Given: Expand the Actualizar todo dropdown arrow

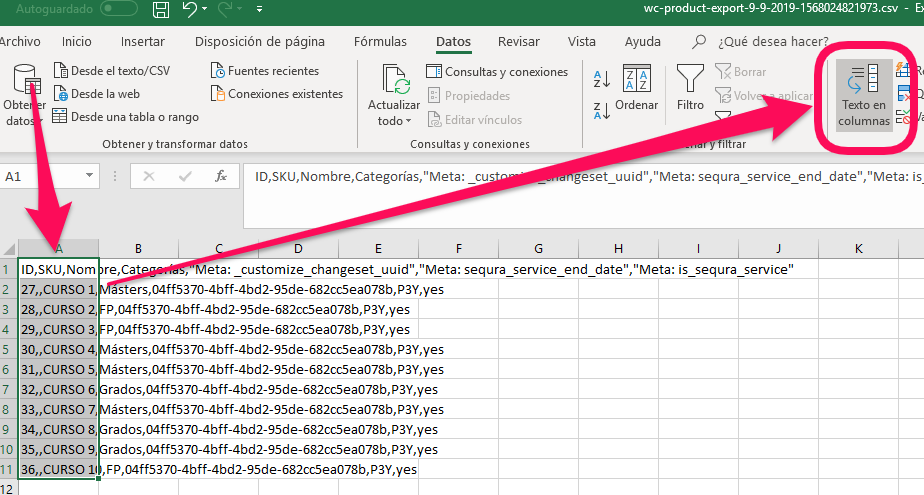Looking at the screenshot, I should [x=408, y=121].
